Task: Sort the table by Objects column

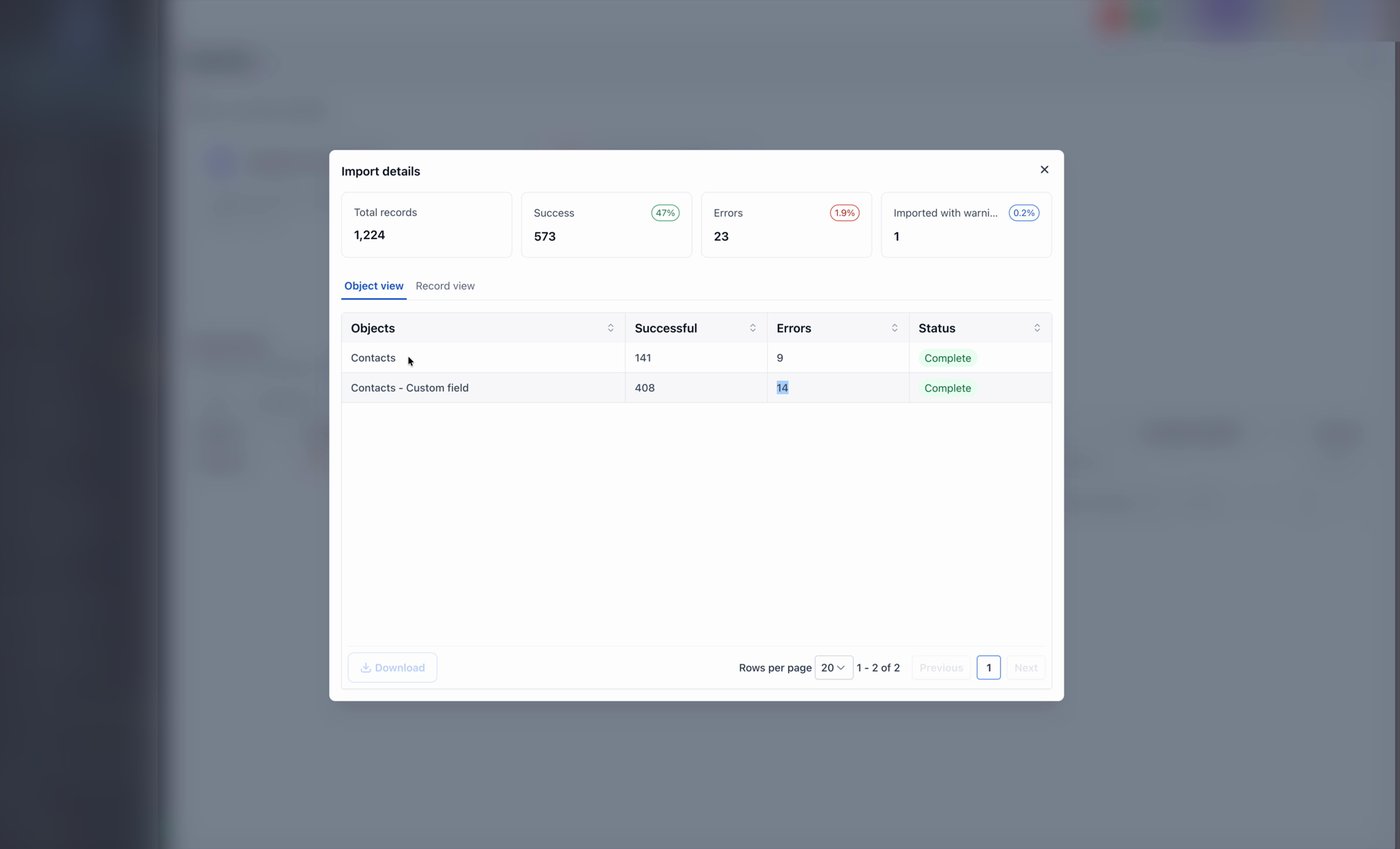Action: tap(610, 327)
